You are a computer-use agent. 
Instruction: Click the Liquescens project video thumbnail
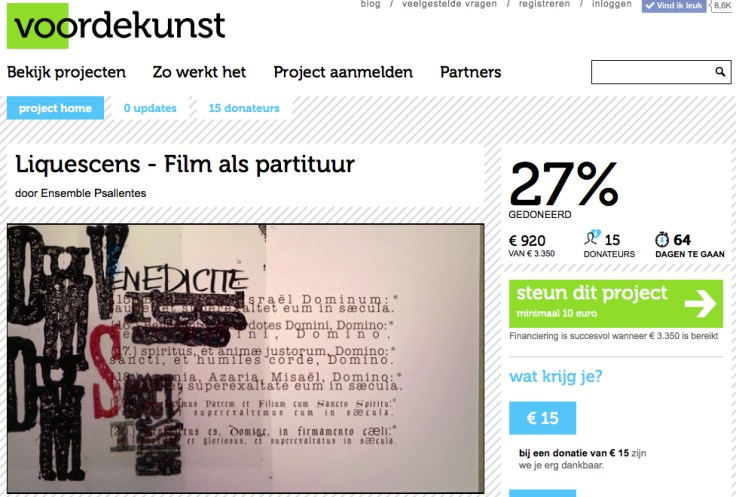pyautogui.click(x=245, y=359)
